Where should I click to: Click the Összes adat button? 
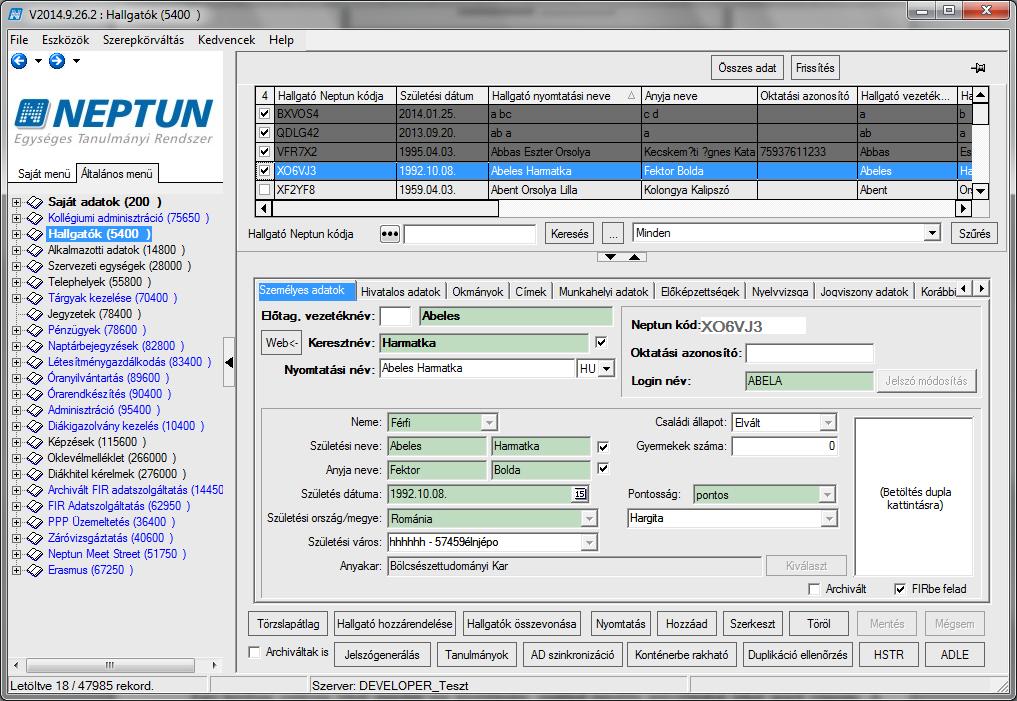point(747,68)
